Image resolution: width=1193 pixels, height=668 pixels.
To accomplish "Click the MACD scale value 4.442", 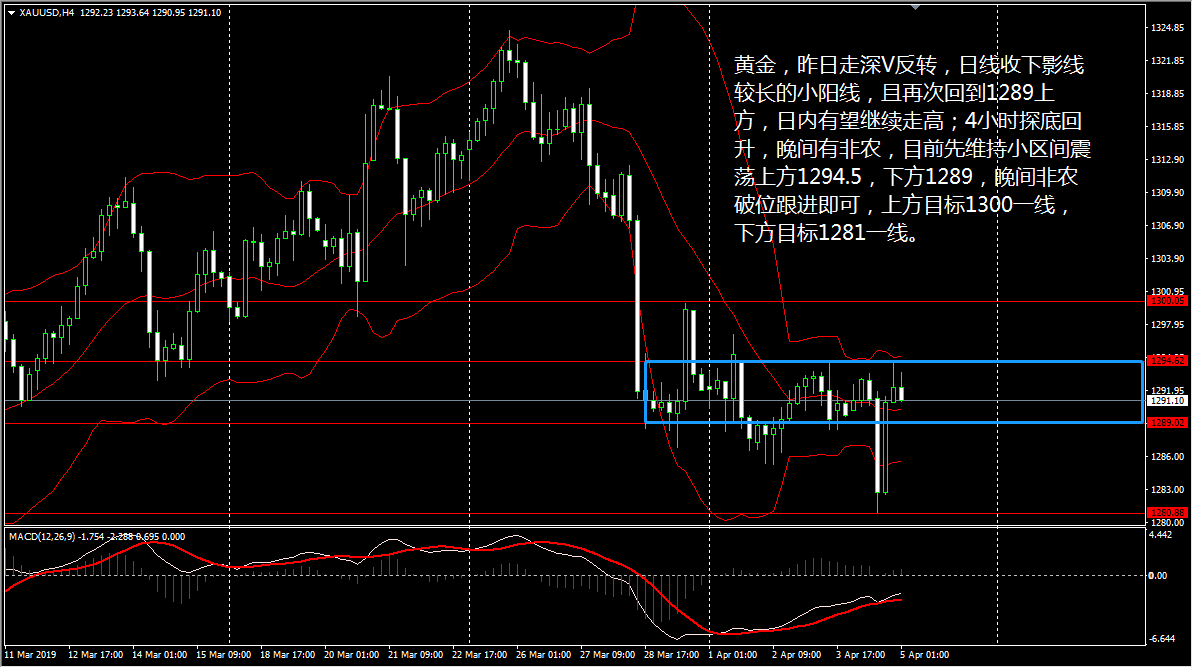I will (x=1160, y=535).
